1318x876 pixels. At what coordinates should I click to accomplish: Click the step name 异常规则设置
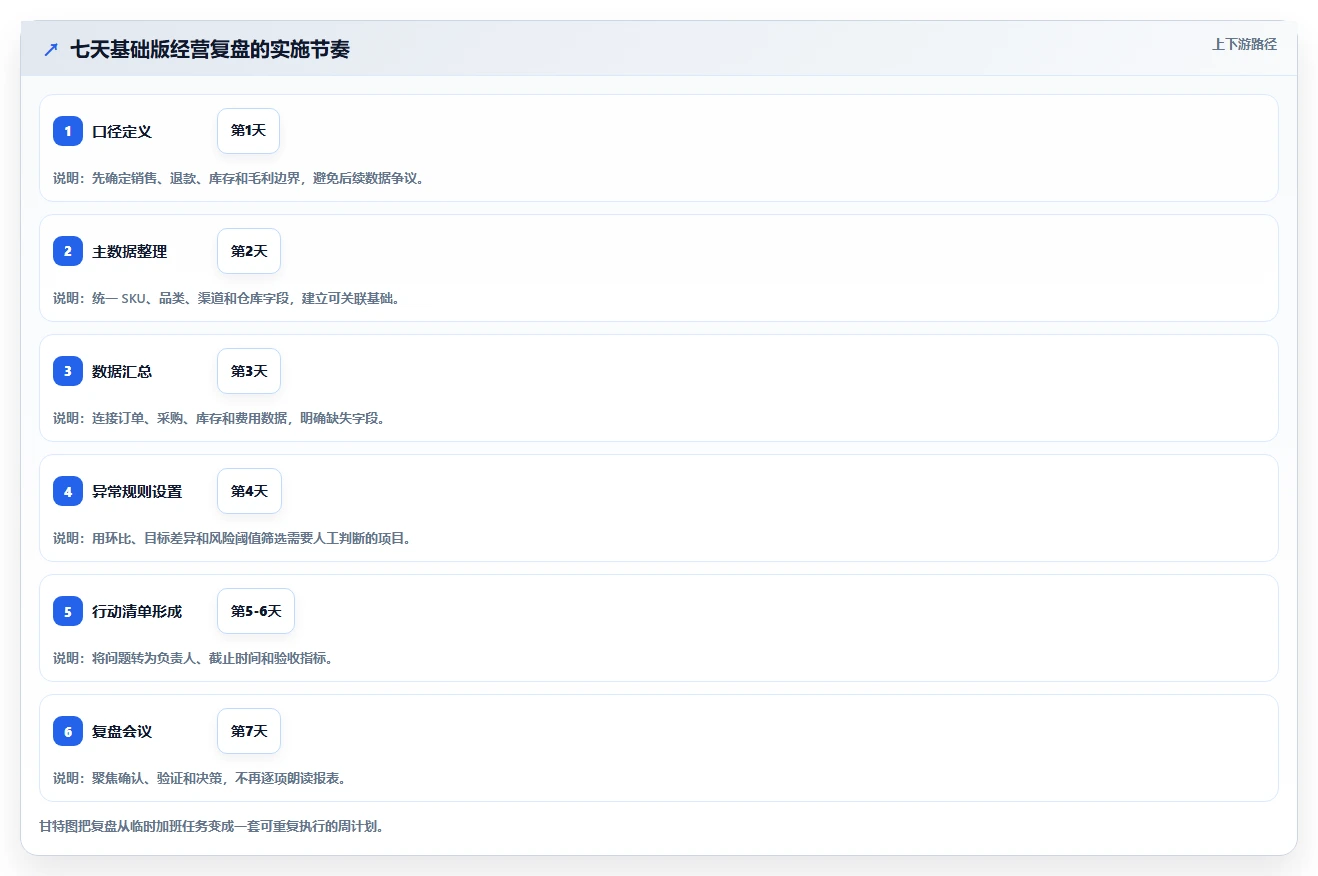pos(137,492)
